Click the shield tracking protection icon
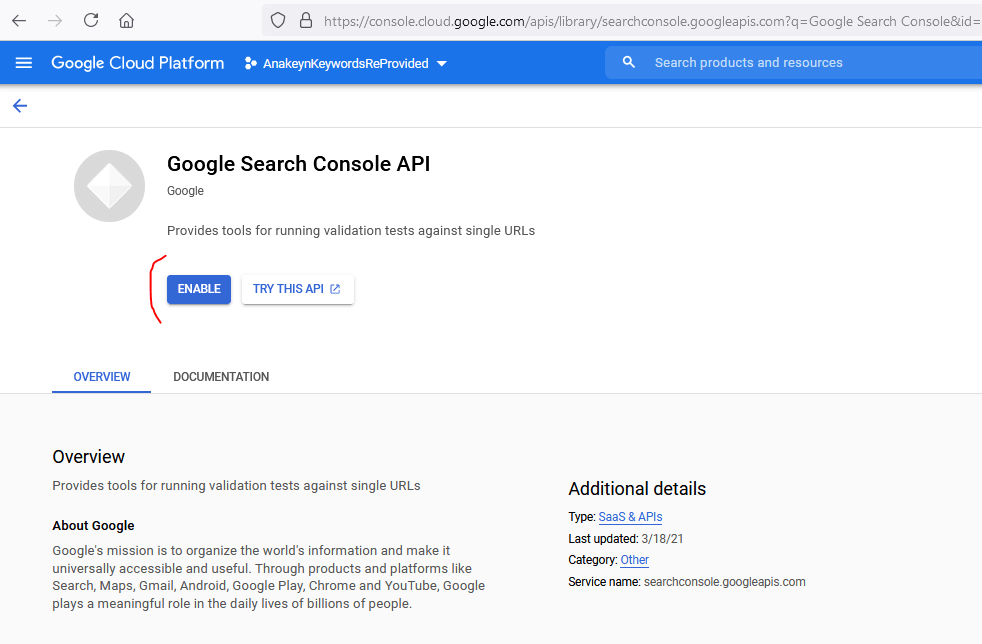 coord(277,21)
